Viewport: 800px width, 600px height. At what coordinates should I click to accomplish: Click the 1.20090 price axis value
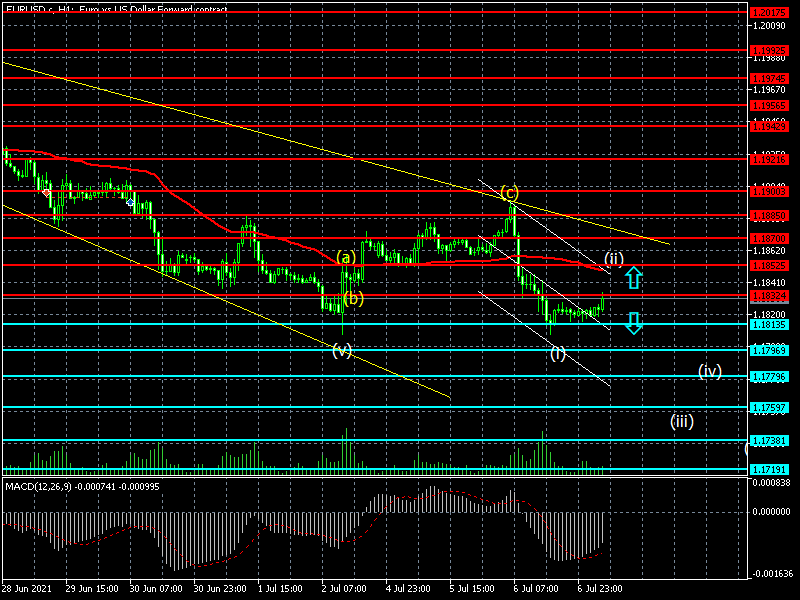tap(770, 26)
